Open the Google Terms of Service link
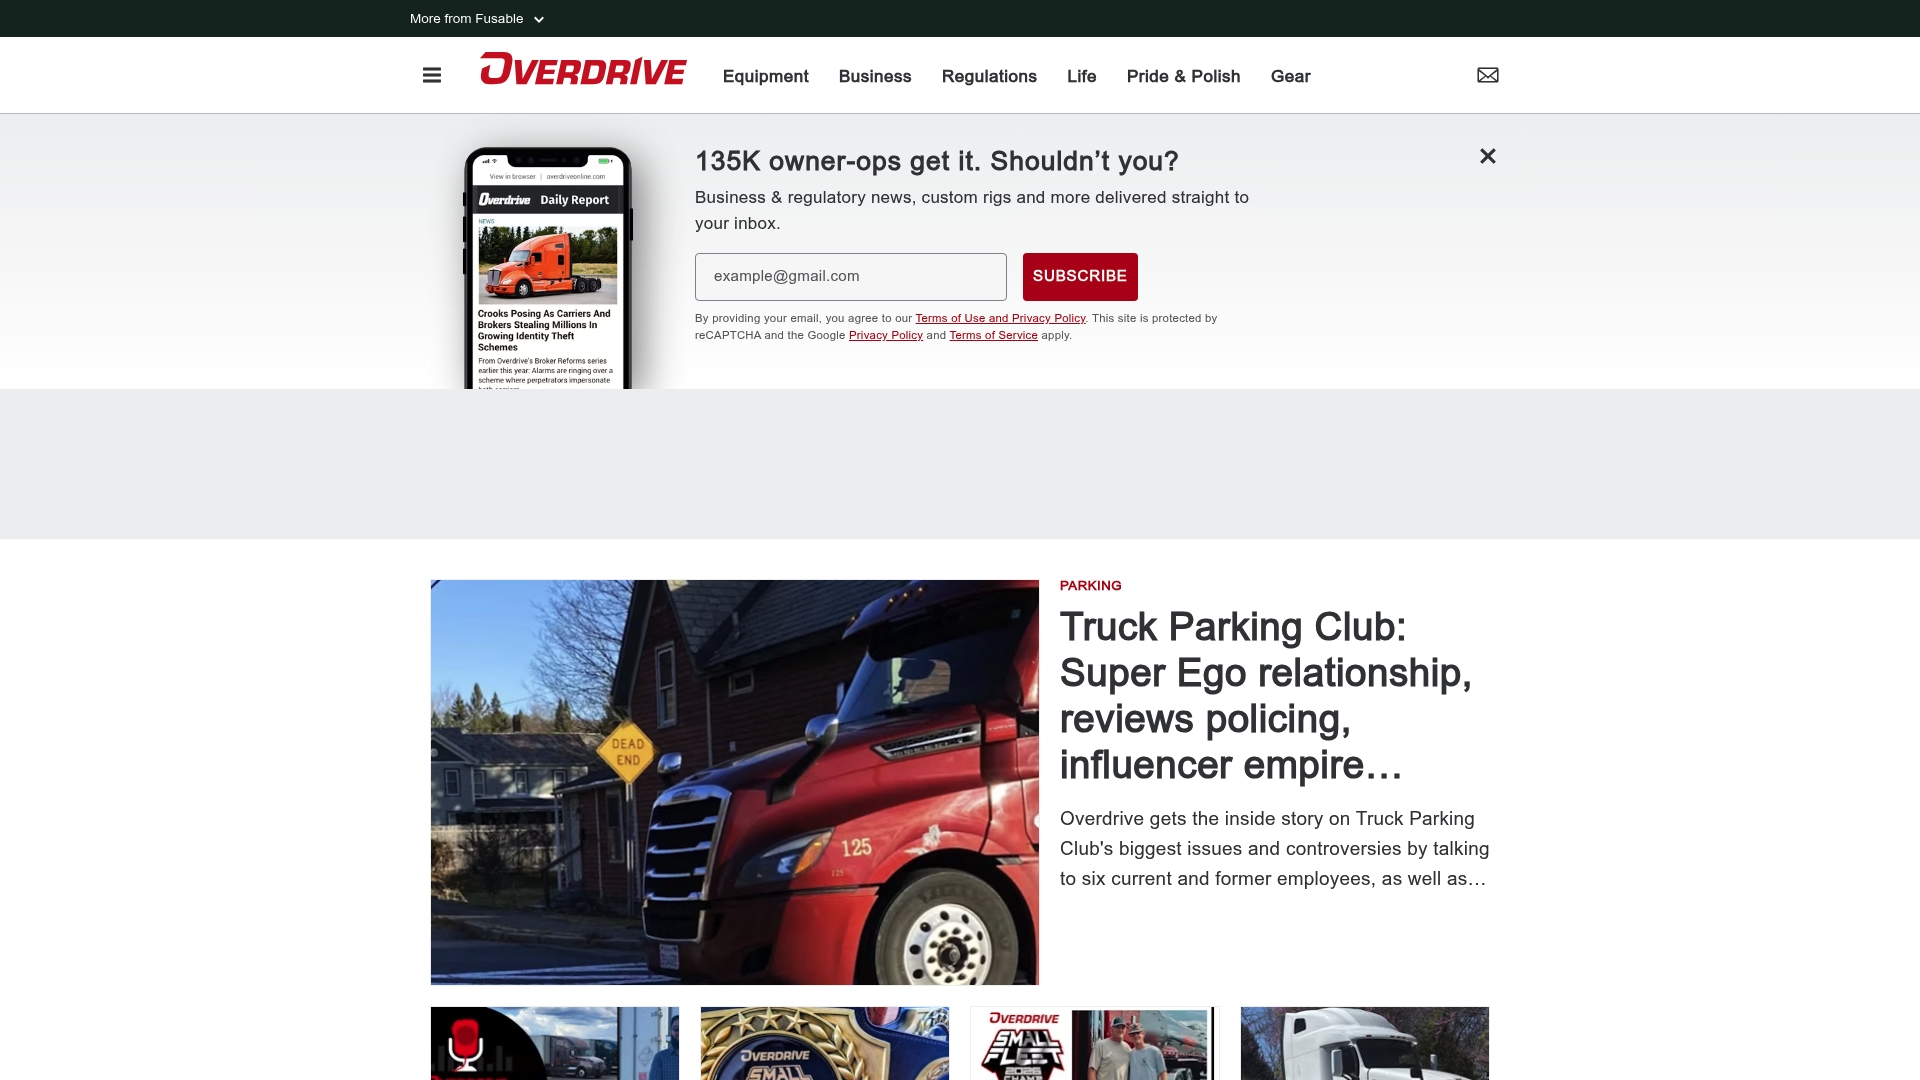This screenshot has height=1080, width=1920. [993, 336]
